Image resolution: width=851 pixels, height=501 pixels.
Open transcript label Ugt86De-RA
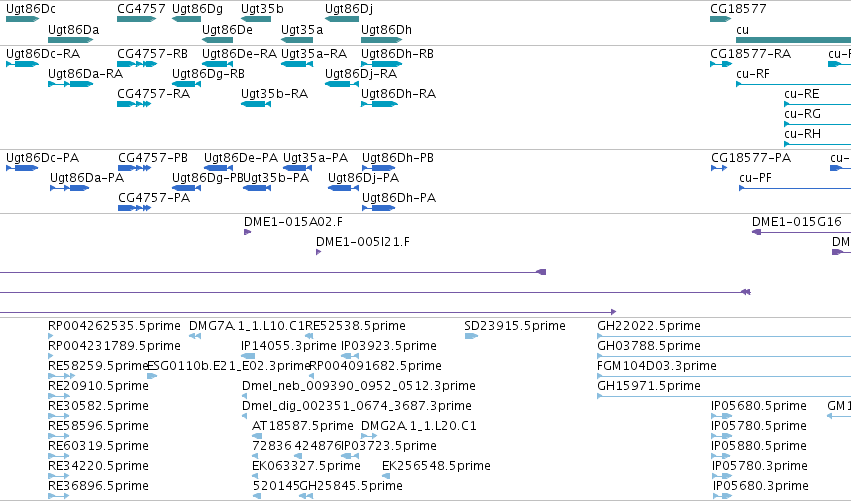point(239,54)
